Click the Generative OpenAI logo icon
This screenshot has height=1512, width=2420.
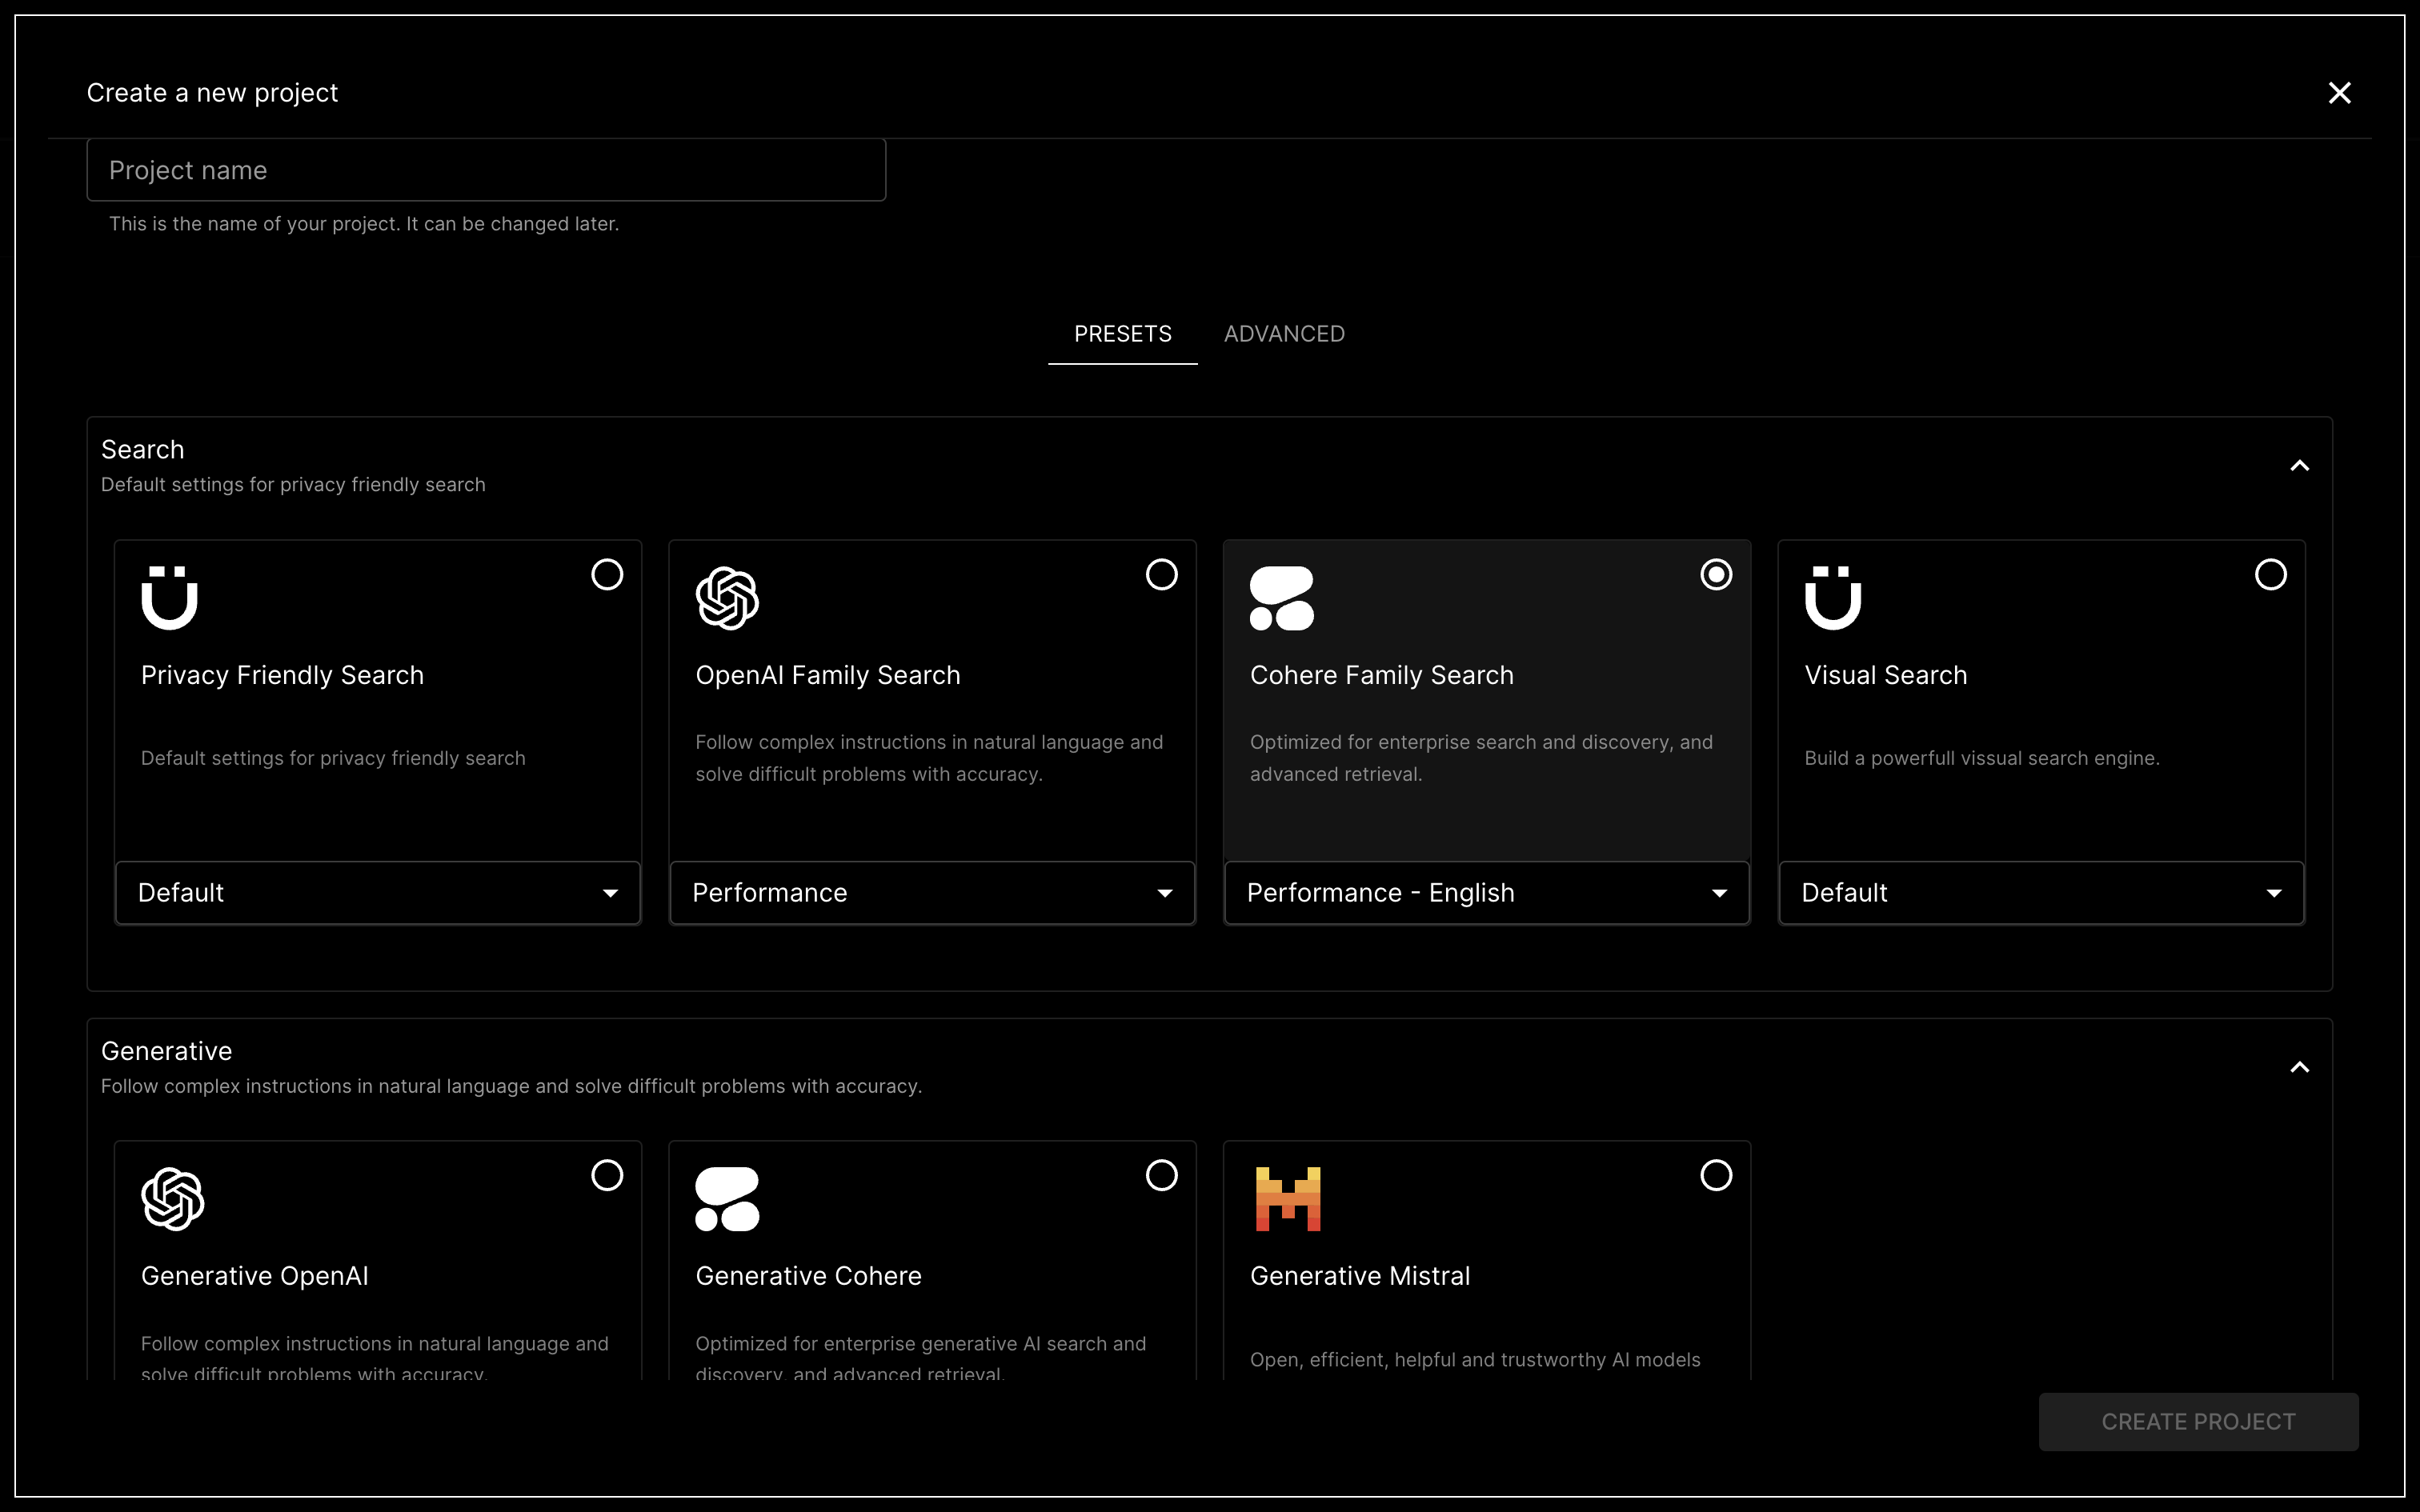pos(173,1198)
